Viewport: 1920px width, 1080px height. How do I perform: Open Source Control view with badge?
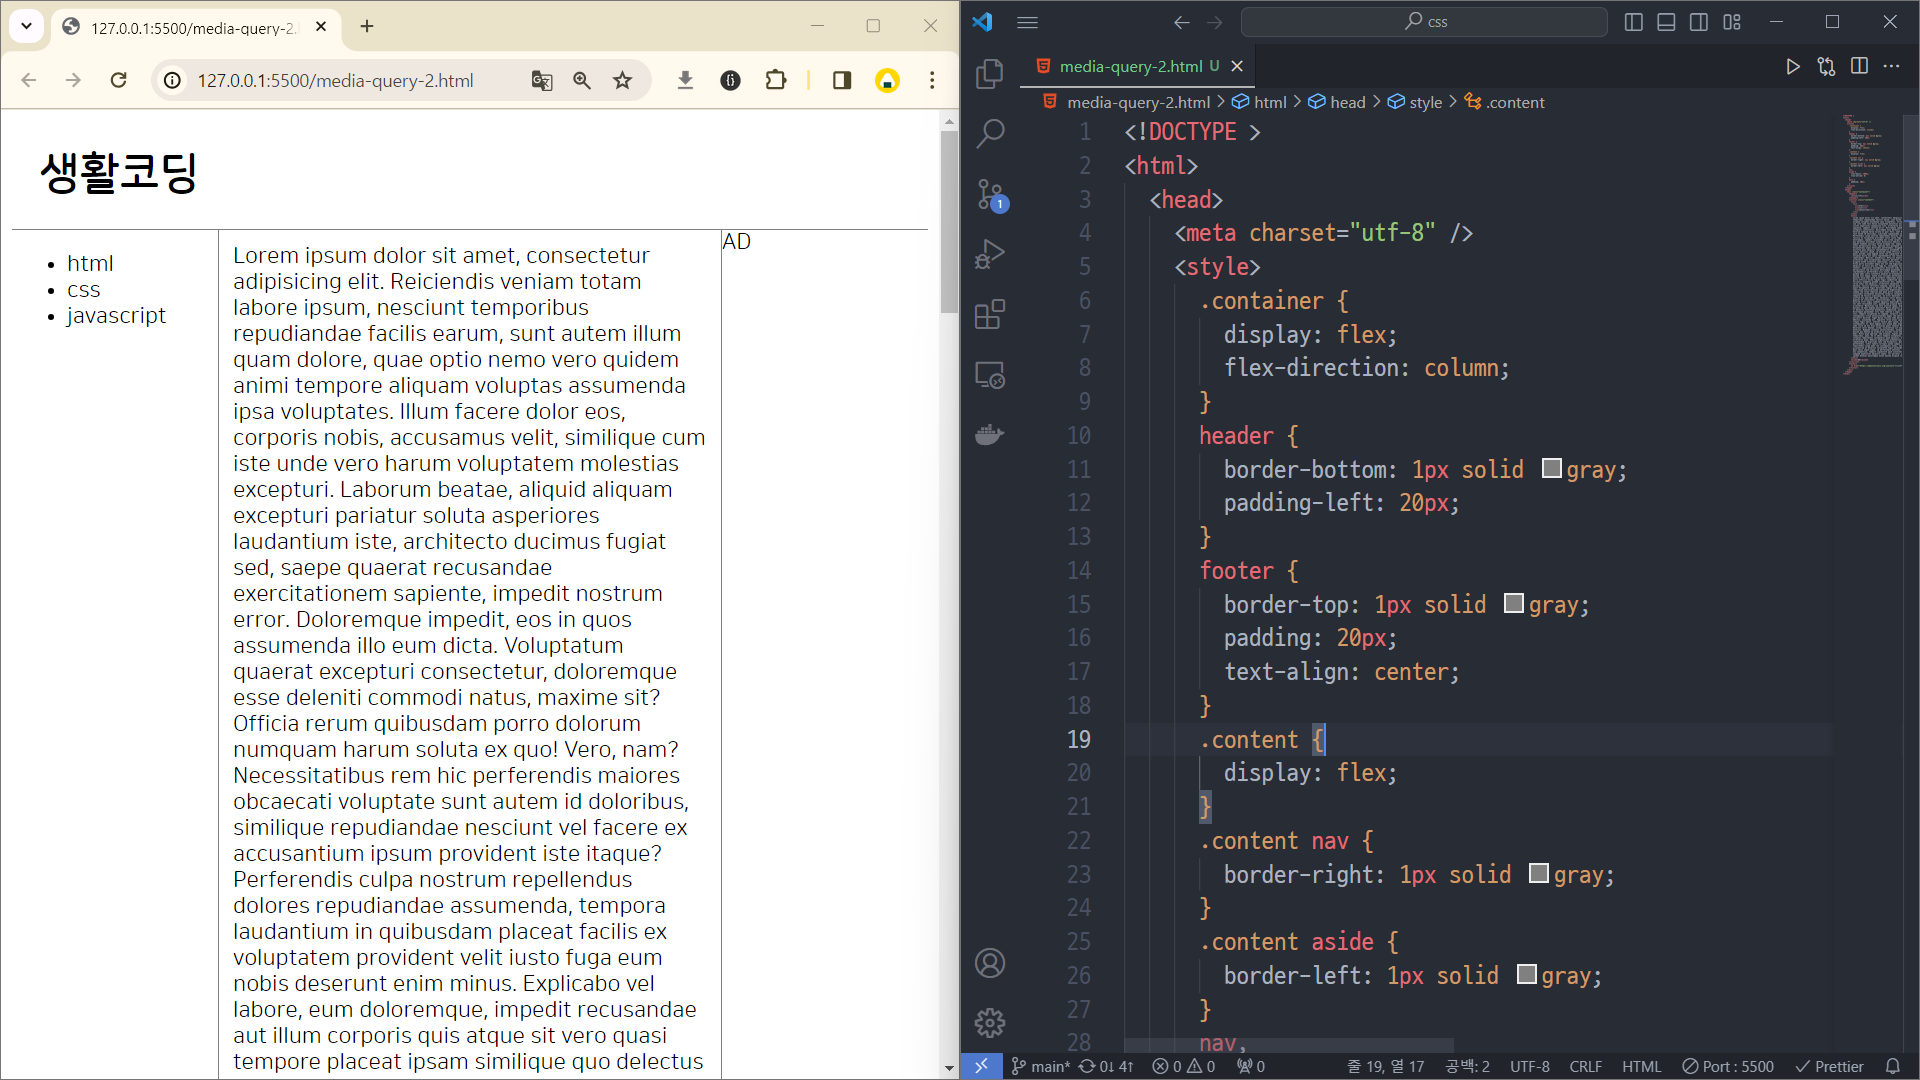pos(989,194)
